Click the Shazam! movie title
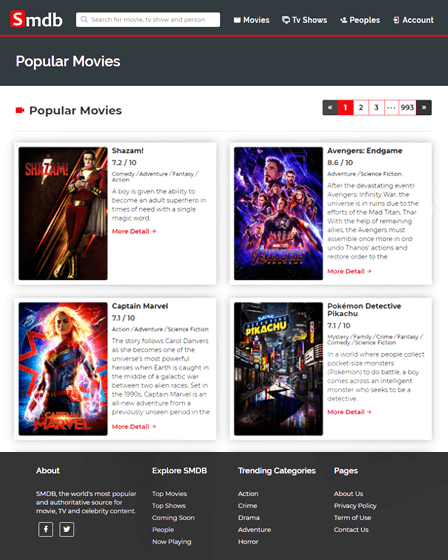Image resolution: width=448 pixels, height=560 pixels. point(128,151)
